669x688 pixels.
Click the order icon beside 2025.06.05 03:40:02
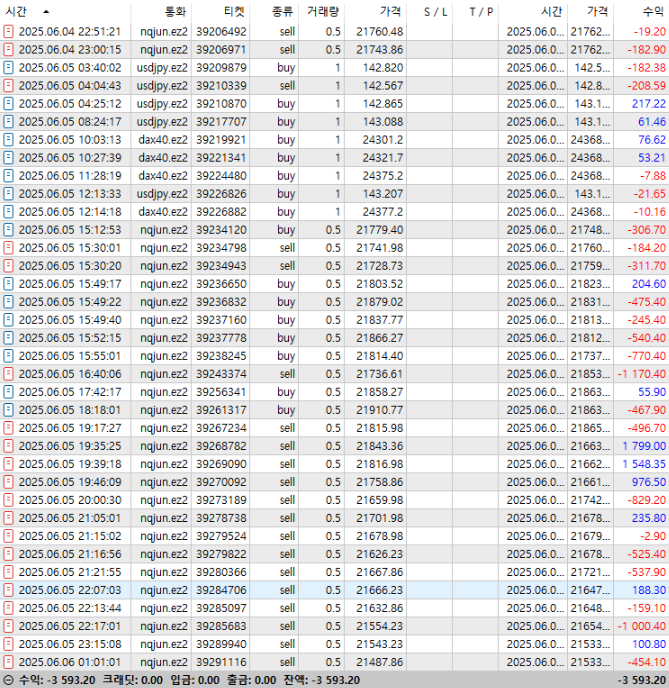tap(8, 68)
